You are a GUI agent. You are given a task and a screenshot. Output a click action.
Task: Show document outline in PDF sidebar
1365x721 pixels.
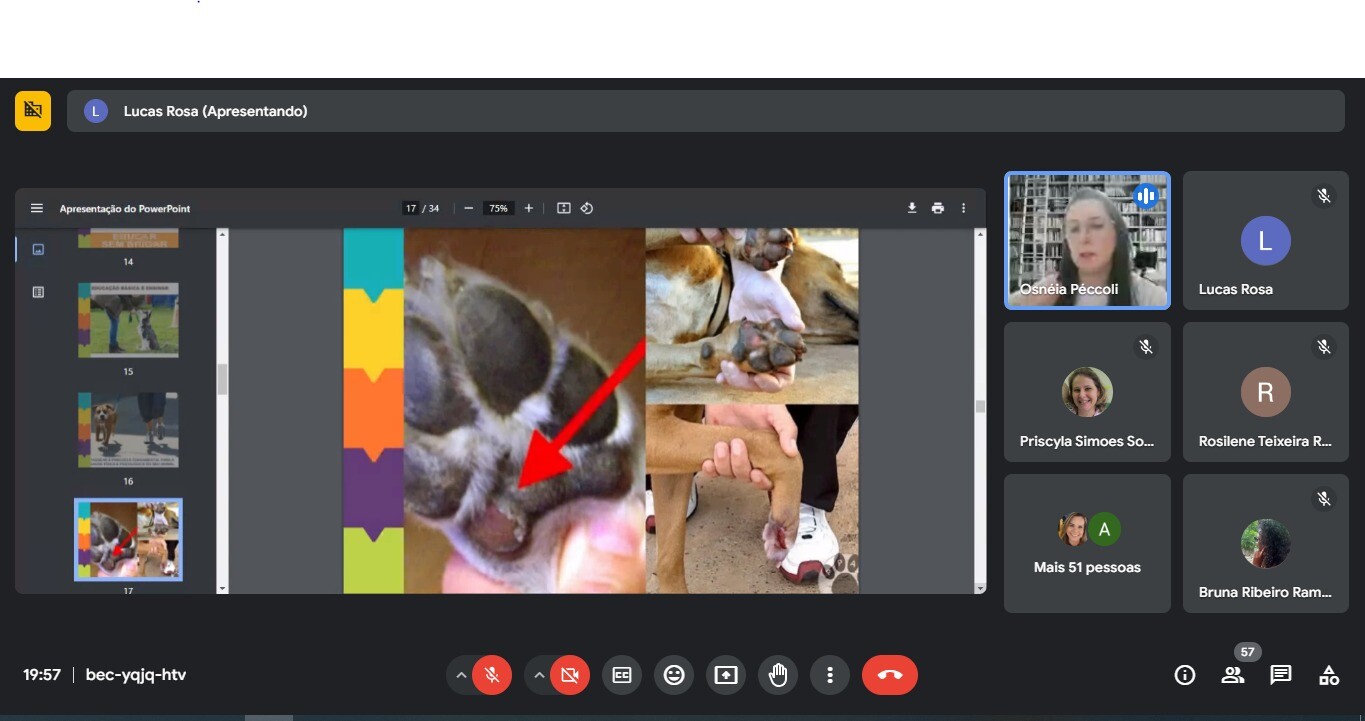pos(38,292)
